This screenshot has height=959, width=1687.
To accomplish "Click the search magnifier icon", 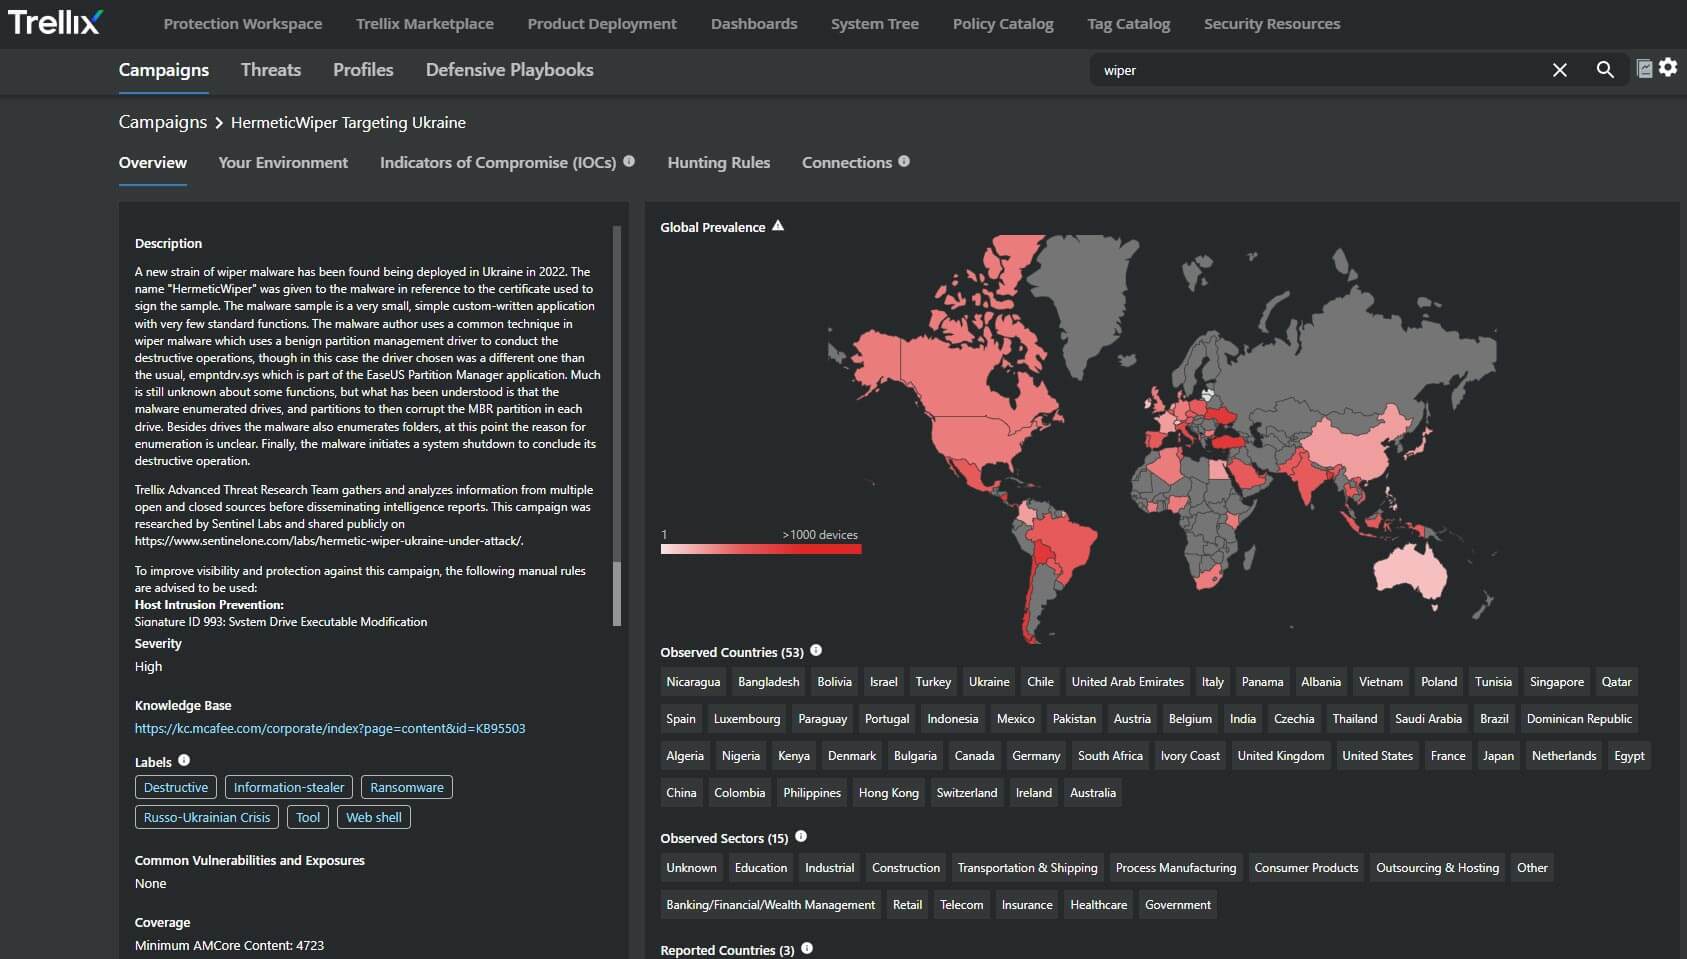I will 1605,70.
